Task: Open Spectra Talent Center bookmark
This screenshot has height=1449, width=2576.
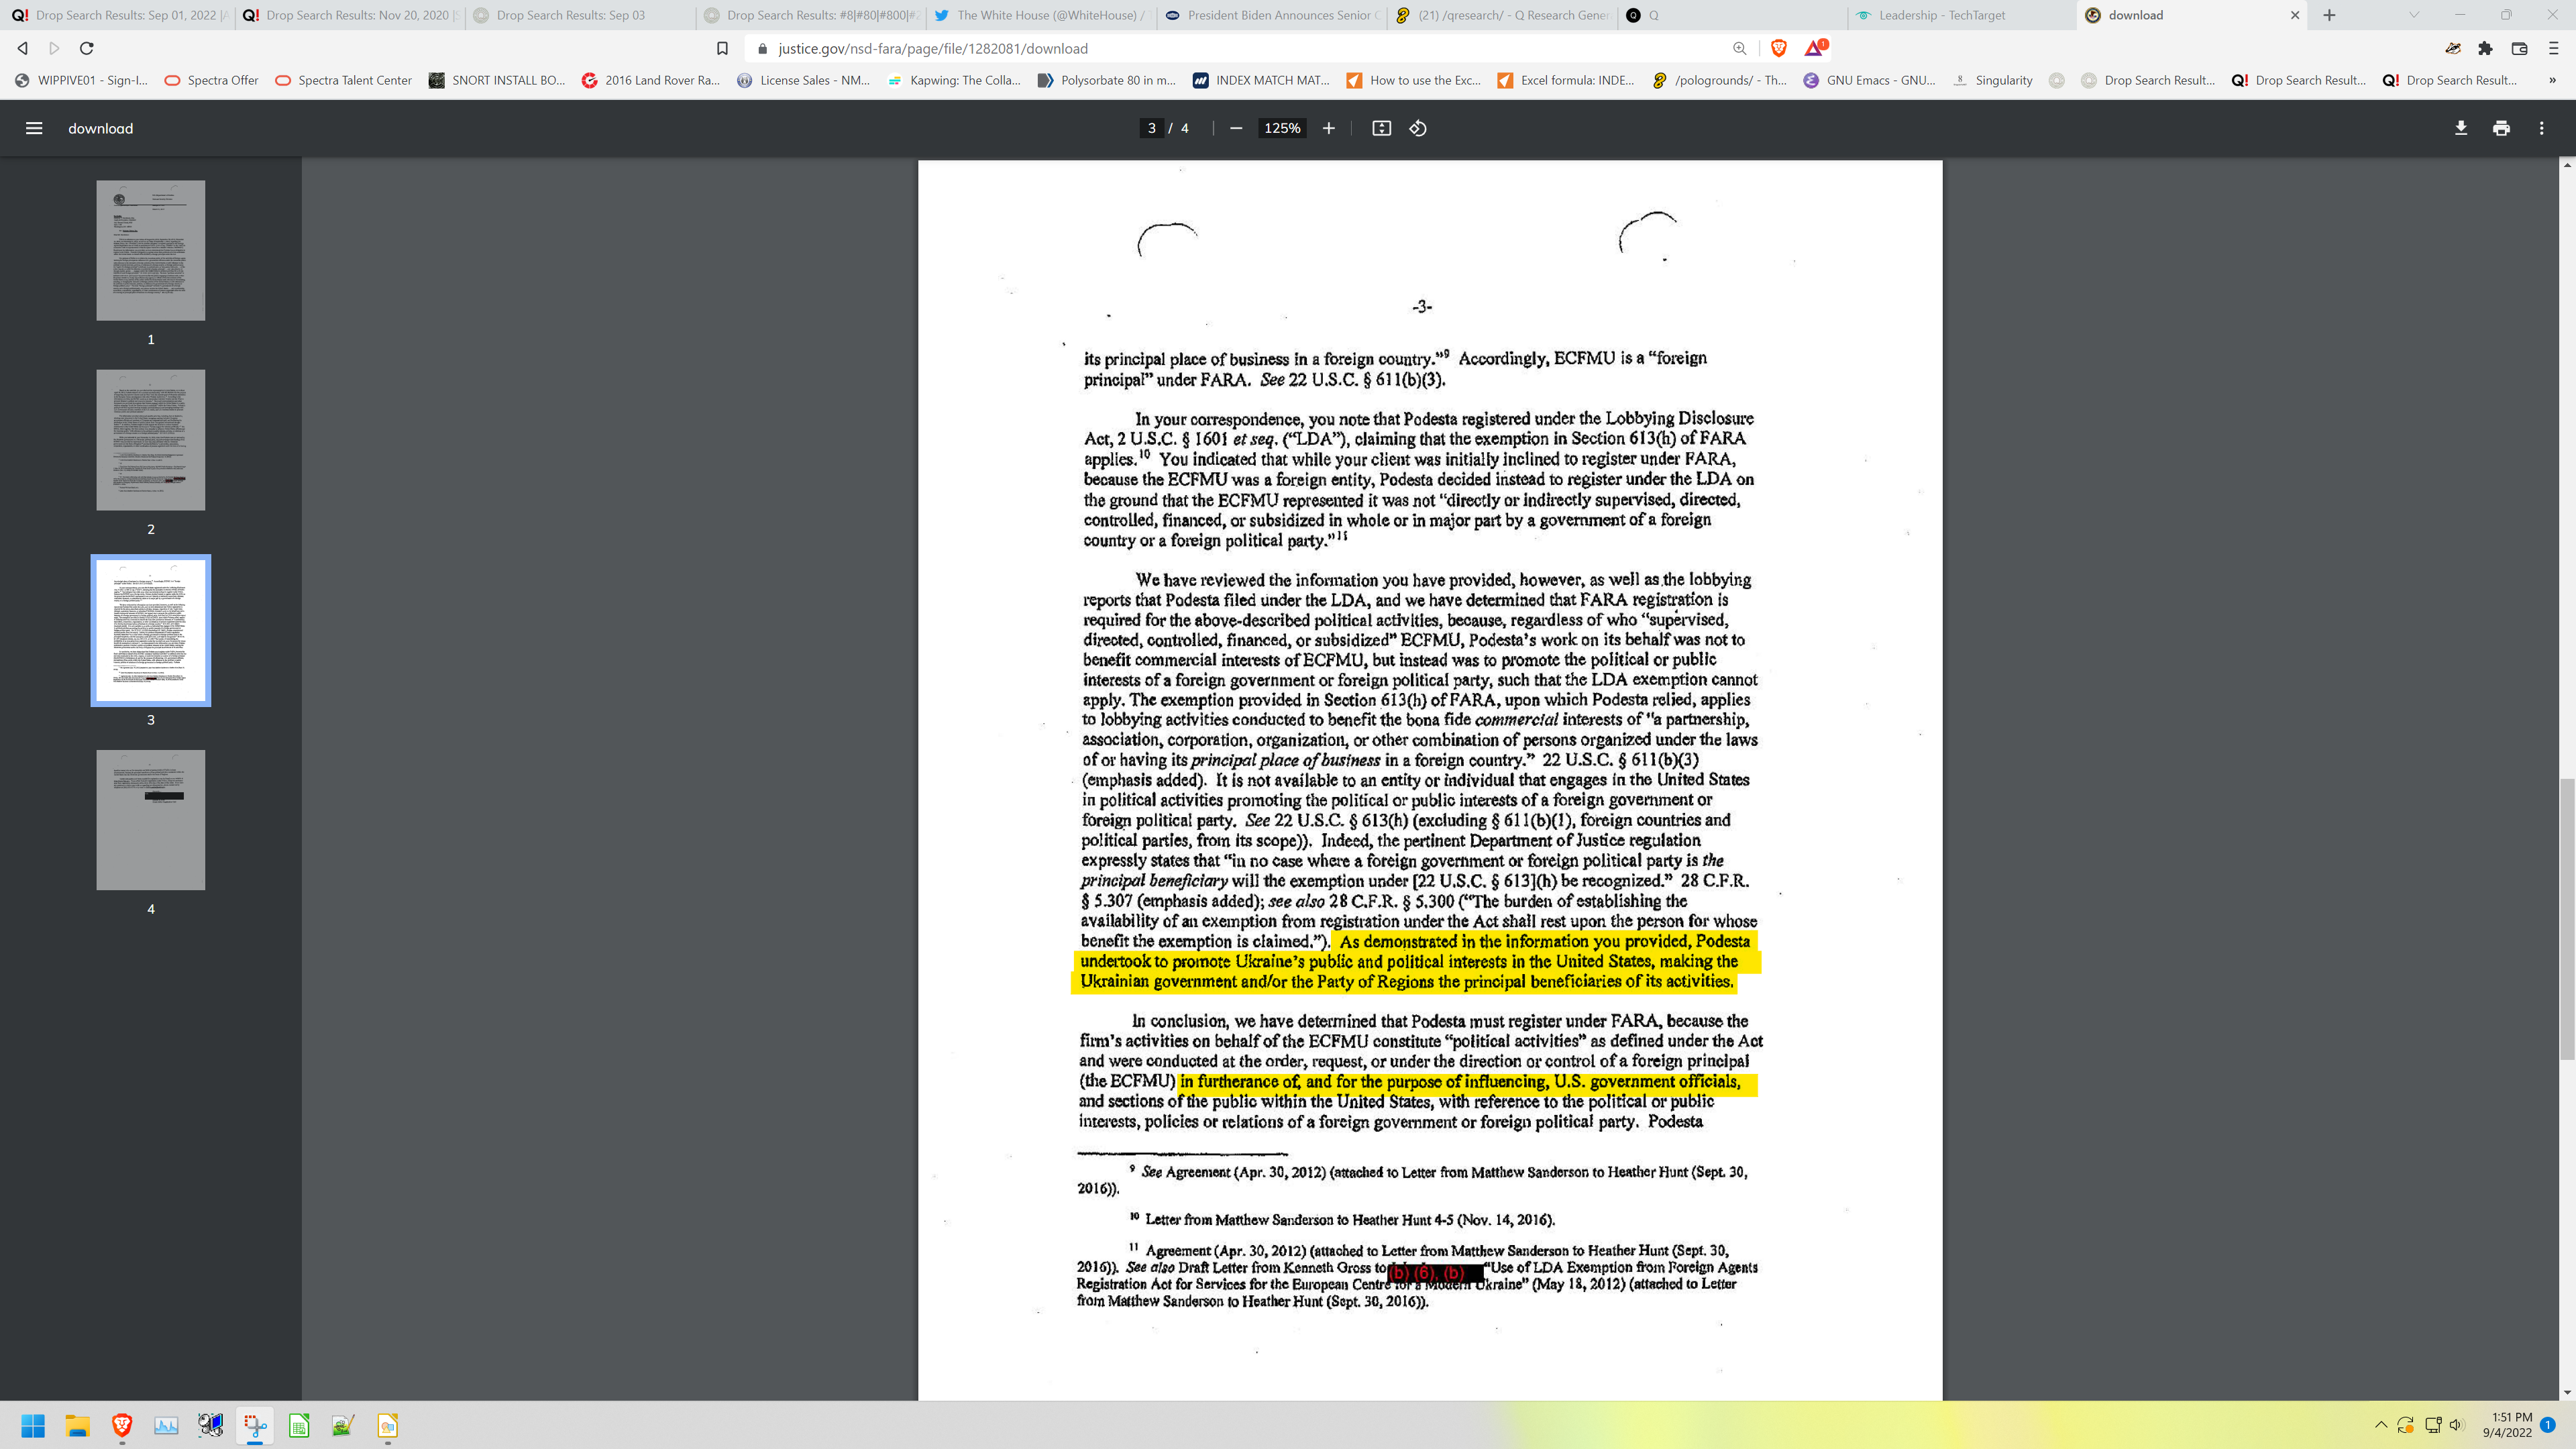Action: point(344,80)
